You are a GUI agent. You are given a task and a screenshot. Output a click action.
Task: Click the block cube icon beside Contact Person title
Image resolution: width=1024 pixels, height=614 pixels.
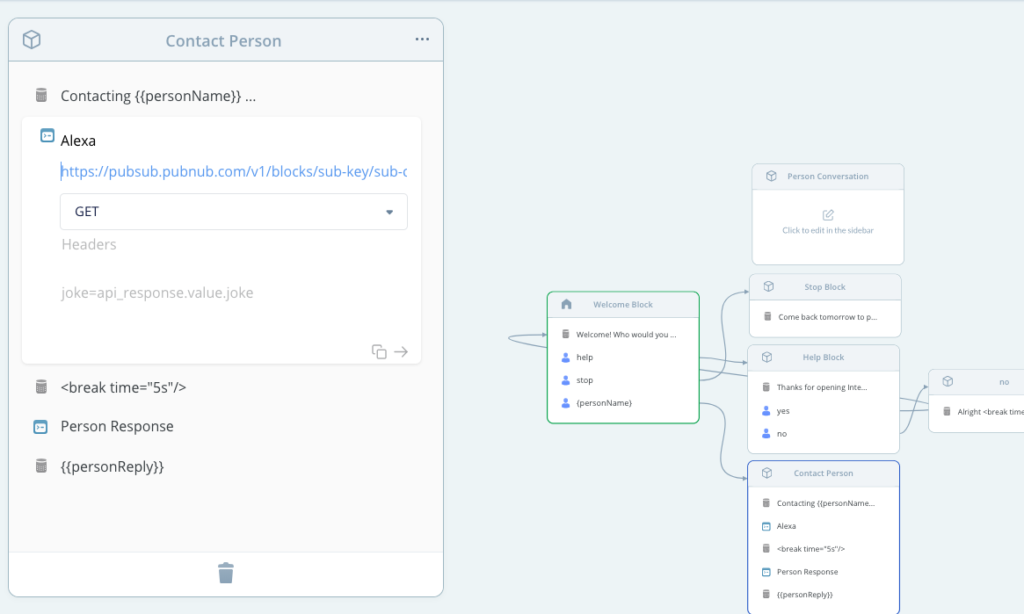coord(31,39)
